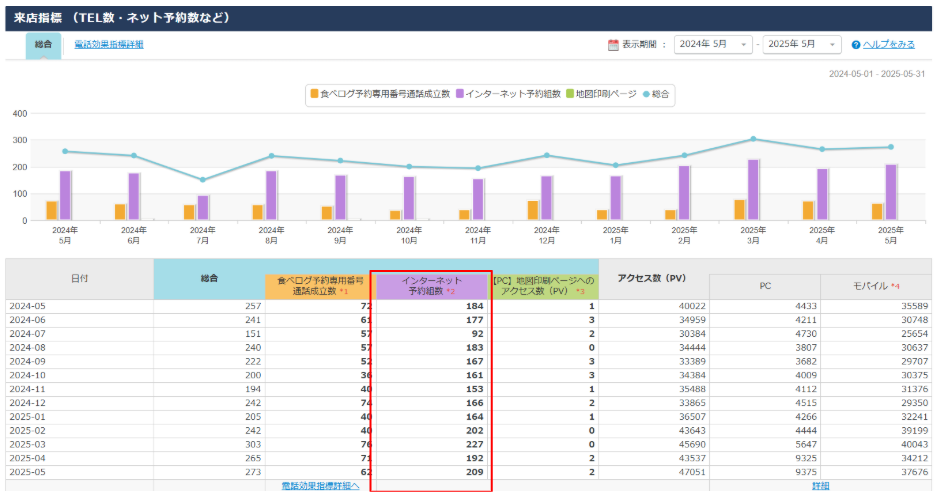Image resolution: width=935 pixels, height=492 pixels.
Task: Toggle the orange 食べログ予約専用番号通話成立数 legend swatch
Action: tap(314, 94)
